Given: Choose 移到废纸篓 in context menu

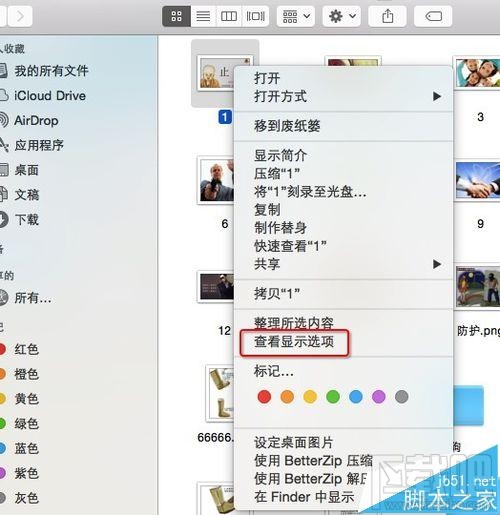Looking at the screenshot, I should [343, 126].
